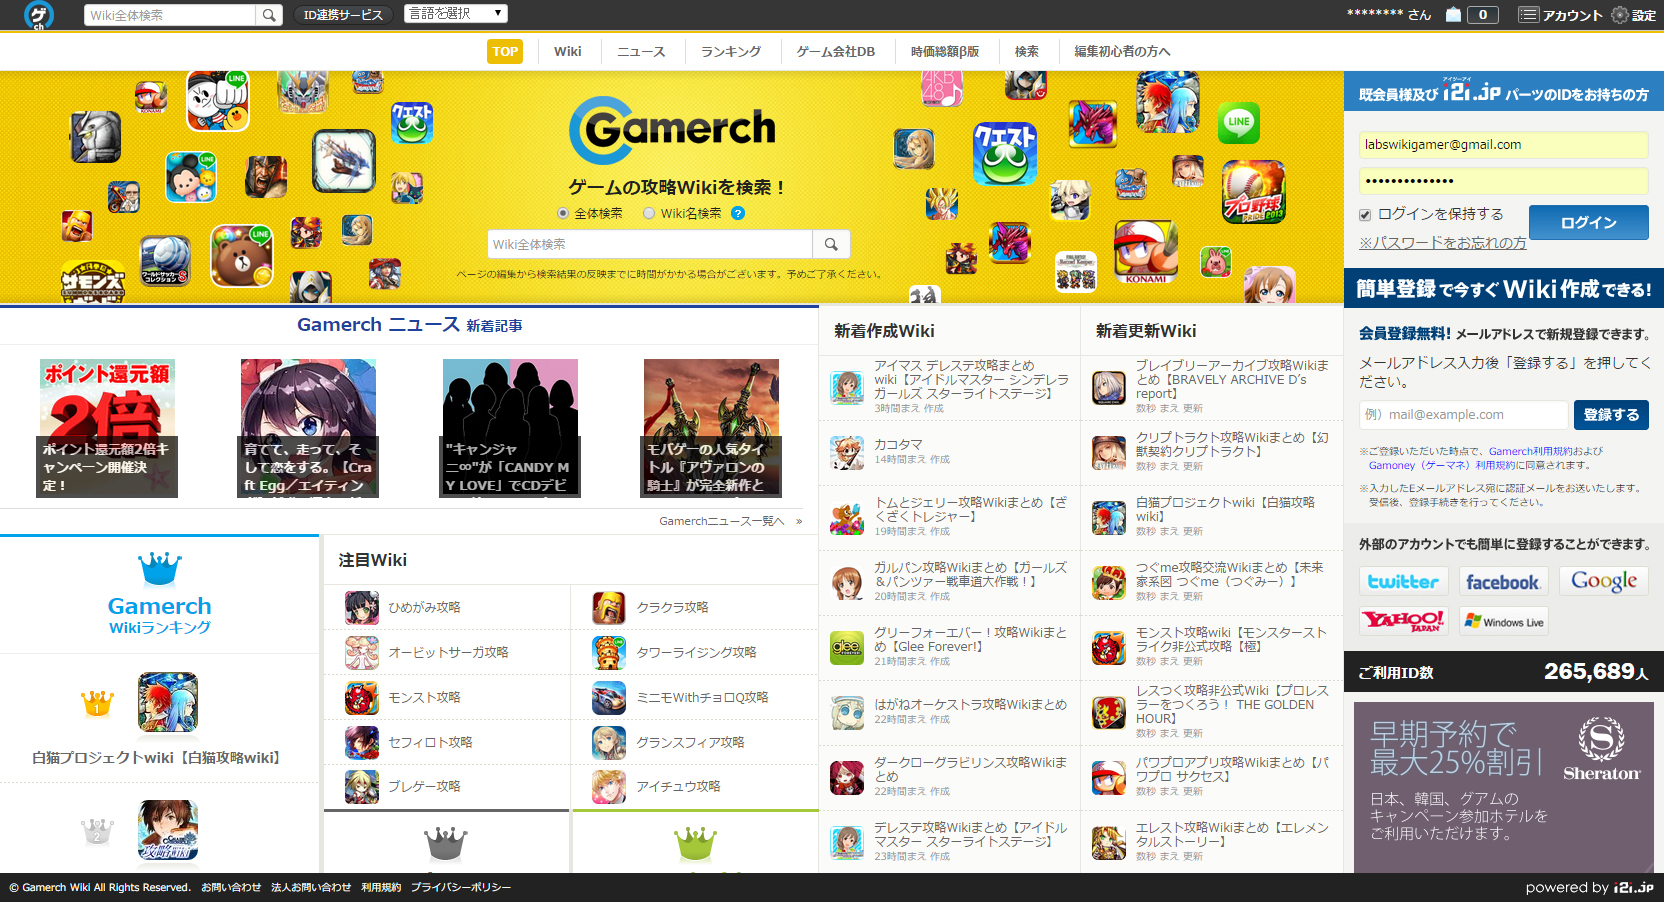Open the Gamerchニュース一覧へ link
This screenshot has height=902, width=1664.
point(730,521)
